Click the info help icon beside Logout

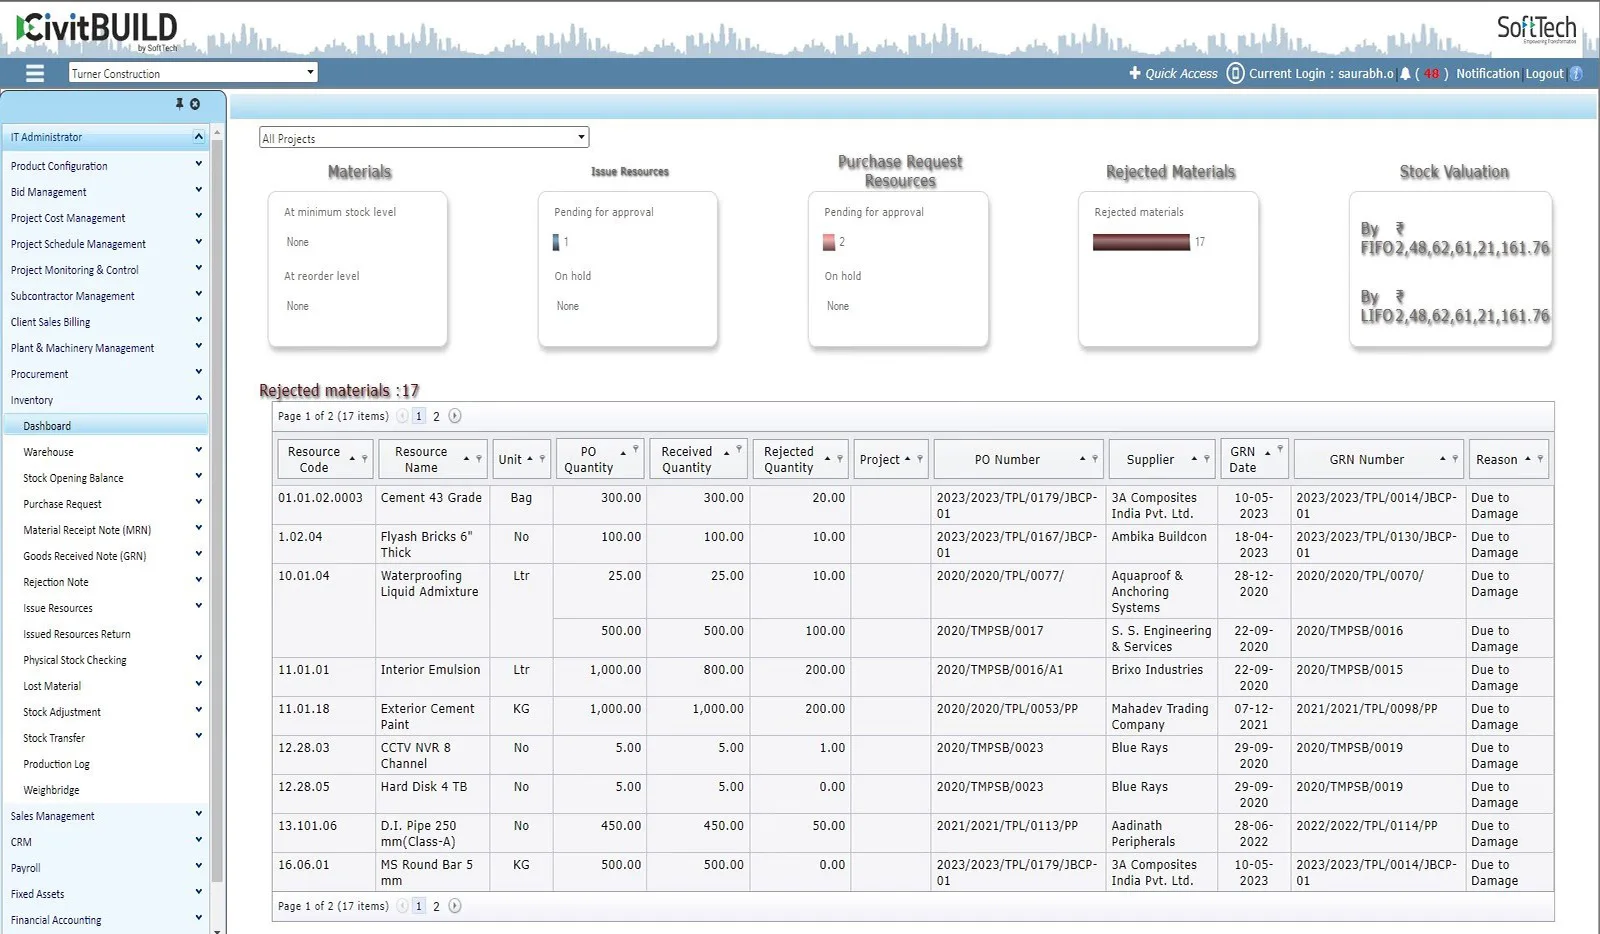[1576, 74]
